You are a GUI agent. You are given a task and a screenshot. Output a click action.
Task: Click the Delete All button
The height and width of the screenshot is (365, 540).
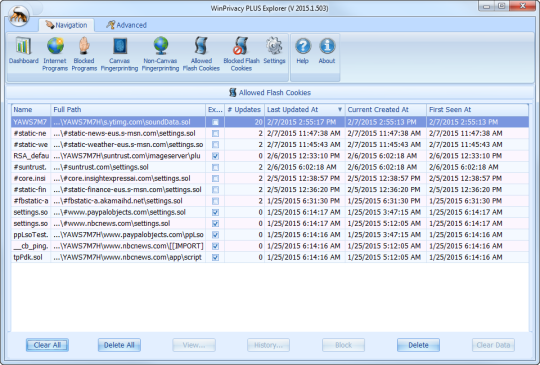click(119, 345)
